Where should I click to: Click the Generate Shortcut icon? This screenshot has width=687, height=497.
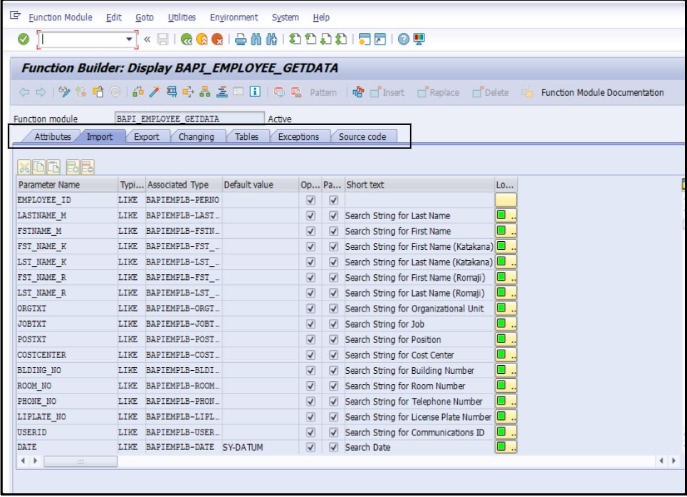click(x=380, y=39)
